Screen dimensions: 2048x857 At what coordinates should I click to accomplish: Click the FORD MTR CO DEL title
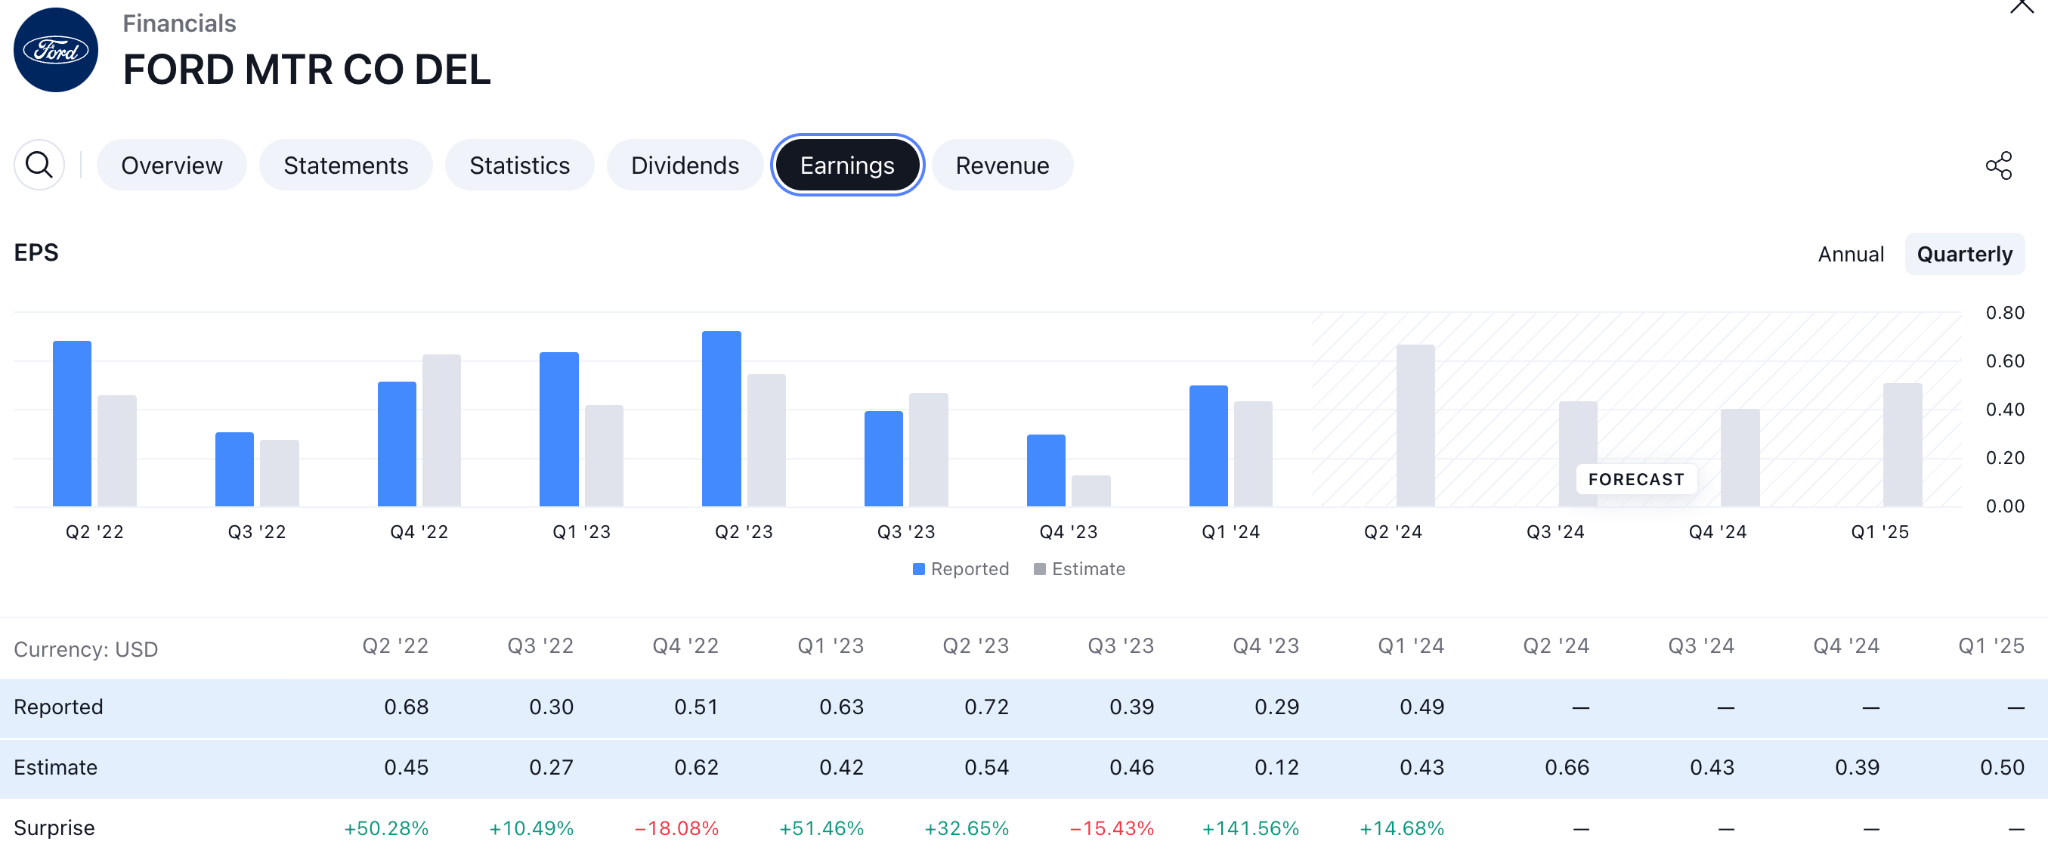pos(307,70)
